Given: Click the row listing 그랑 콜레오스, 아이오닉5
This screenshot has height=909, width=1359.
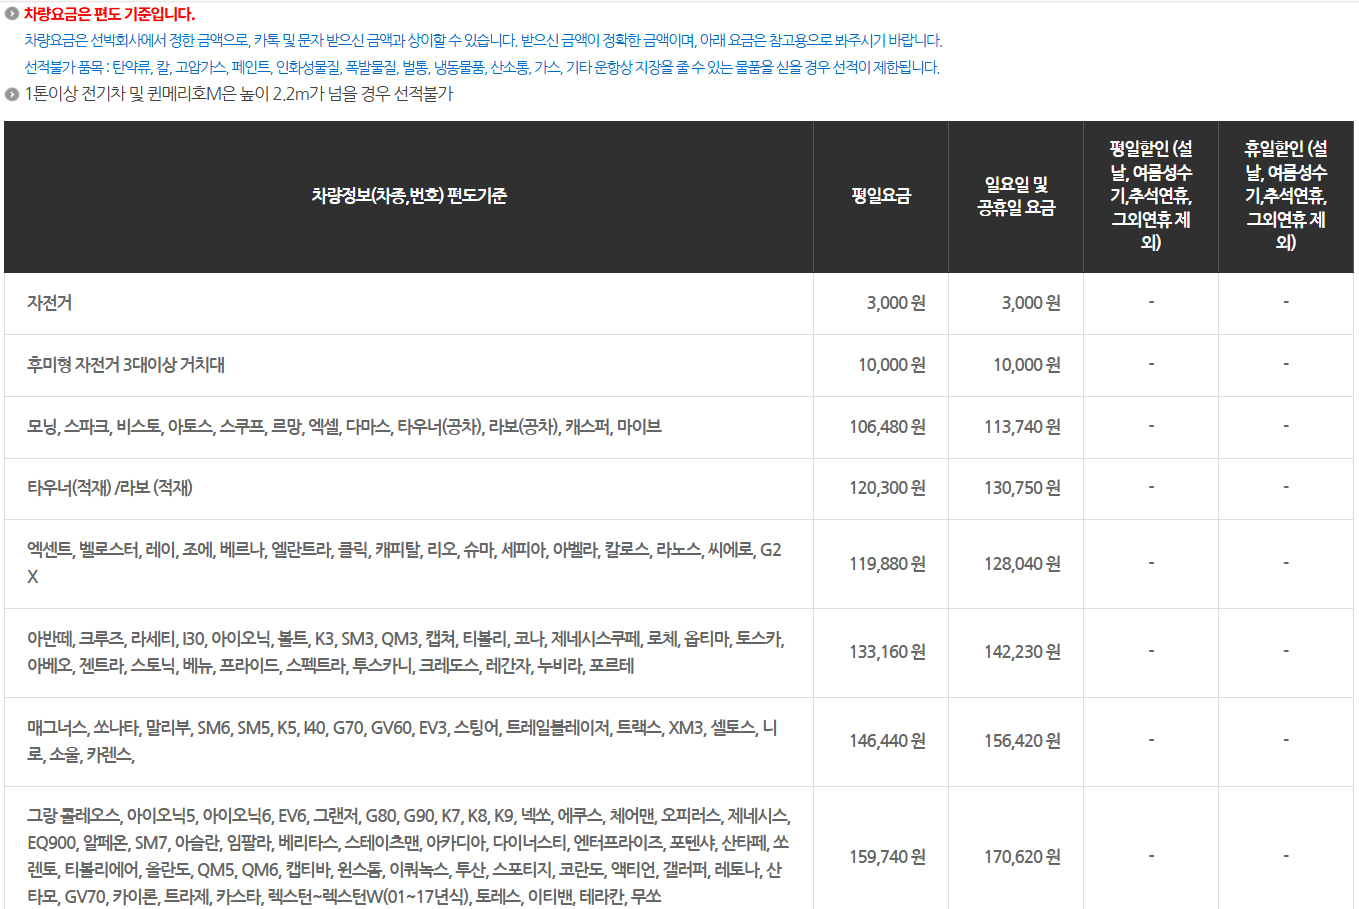Looking at the screenshot, I should pyautogui.click(x=408, y=856).
